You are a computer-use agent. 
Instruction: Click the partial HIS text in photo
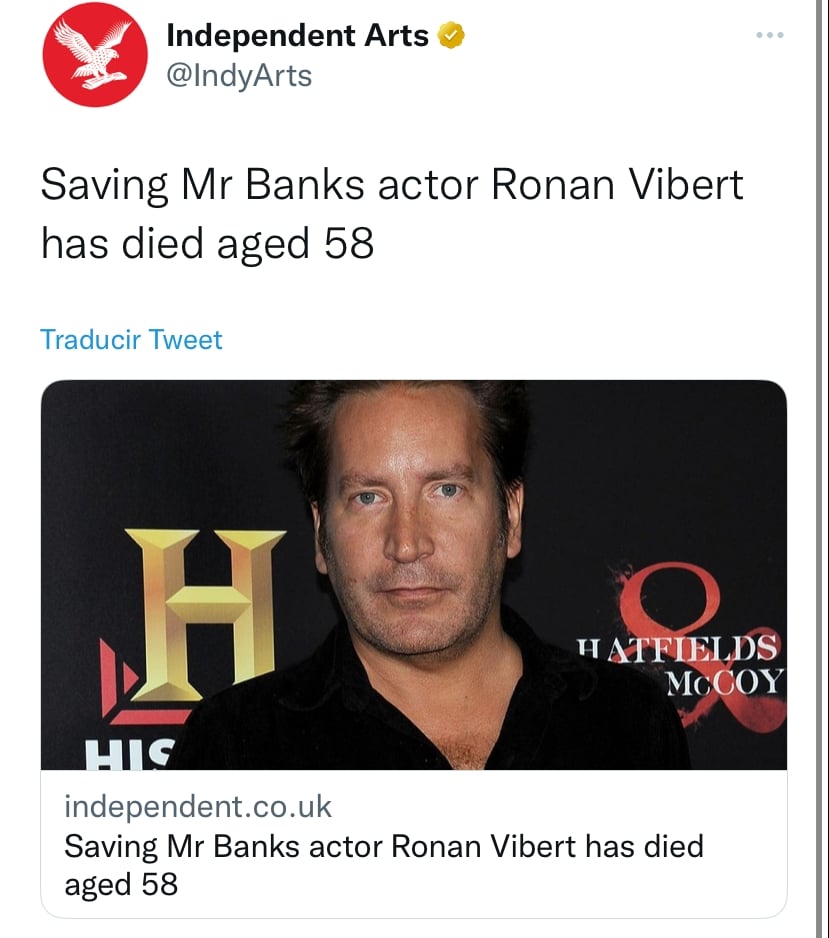(130, 754)
